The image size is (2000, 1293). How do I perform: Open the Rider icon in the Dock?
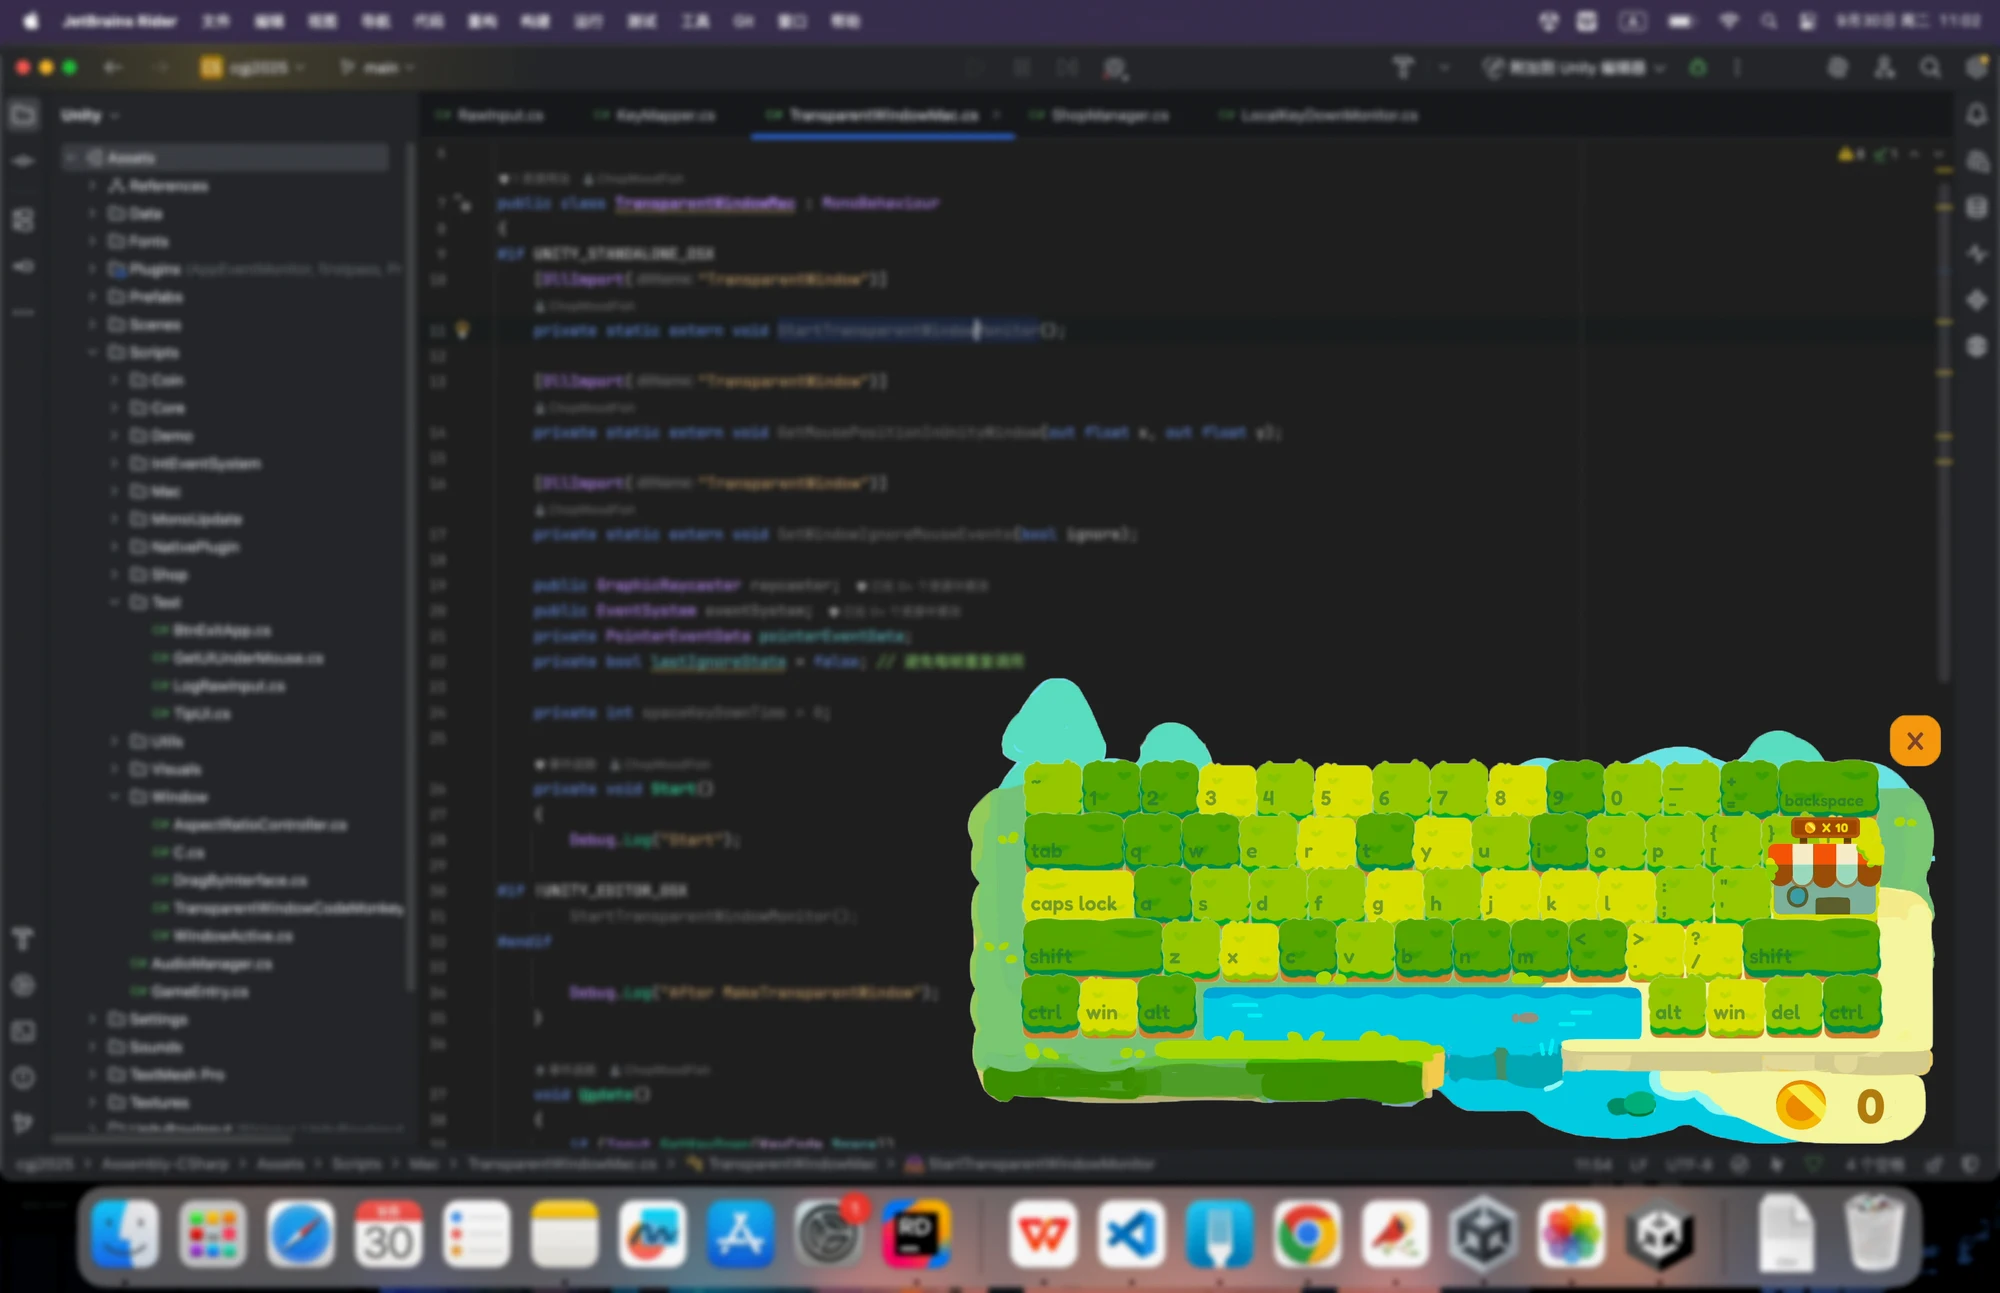pos(915,1234)
